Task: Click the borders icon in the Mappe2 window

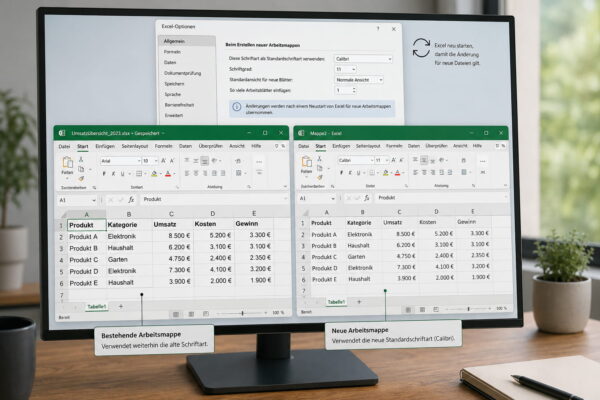Action: coord(372,173)
